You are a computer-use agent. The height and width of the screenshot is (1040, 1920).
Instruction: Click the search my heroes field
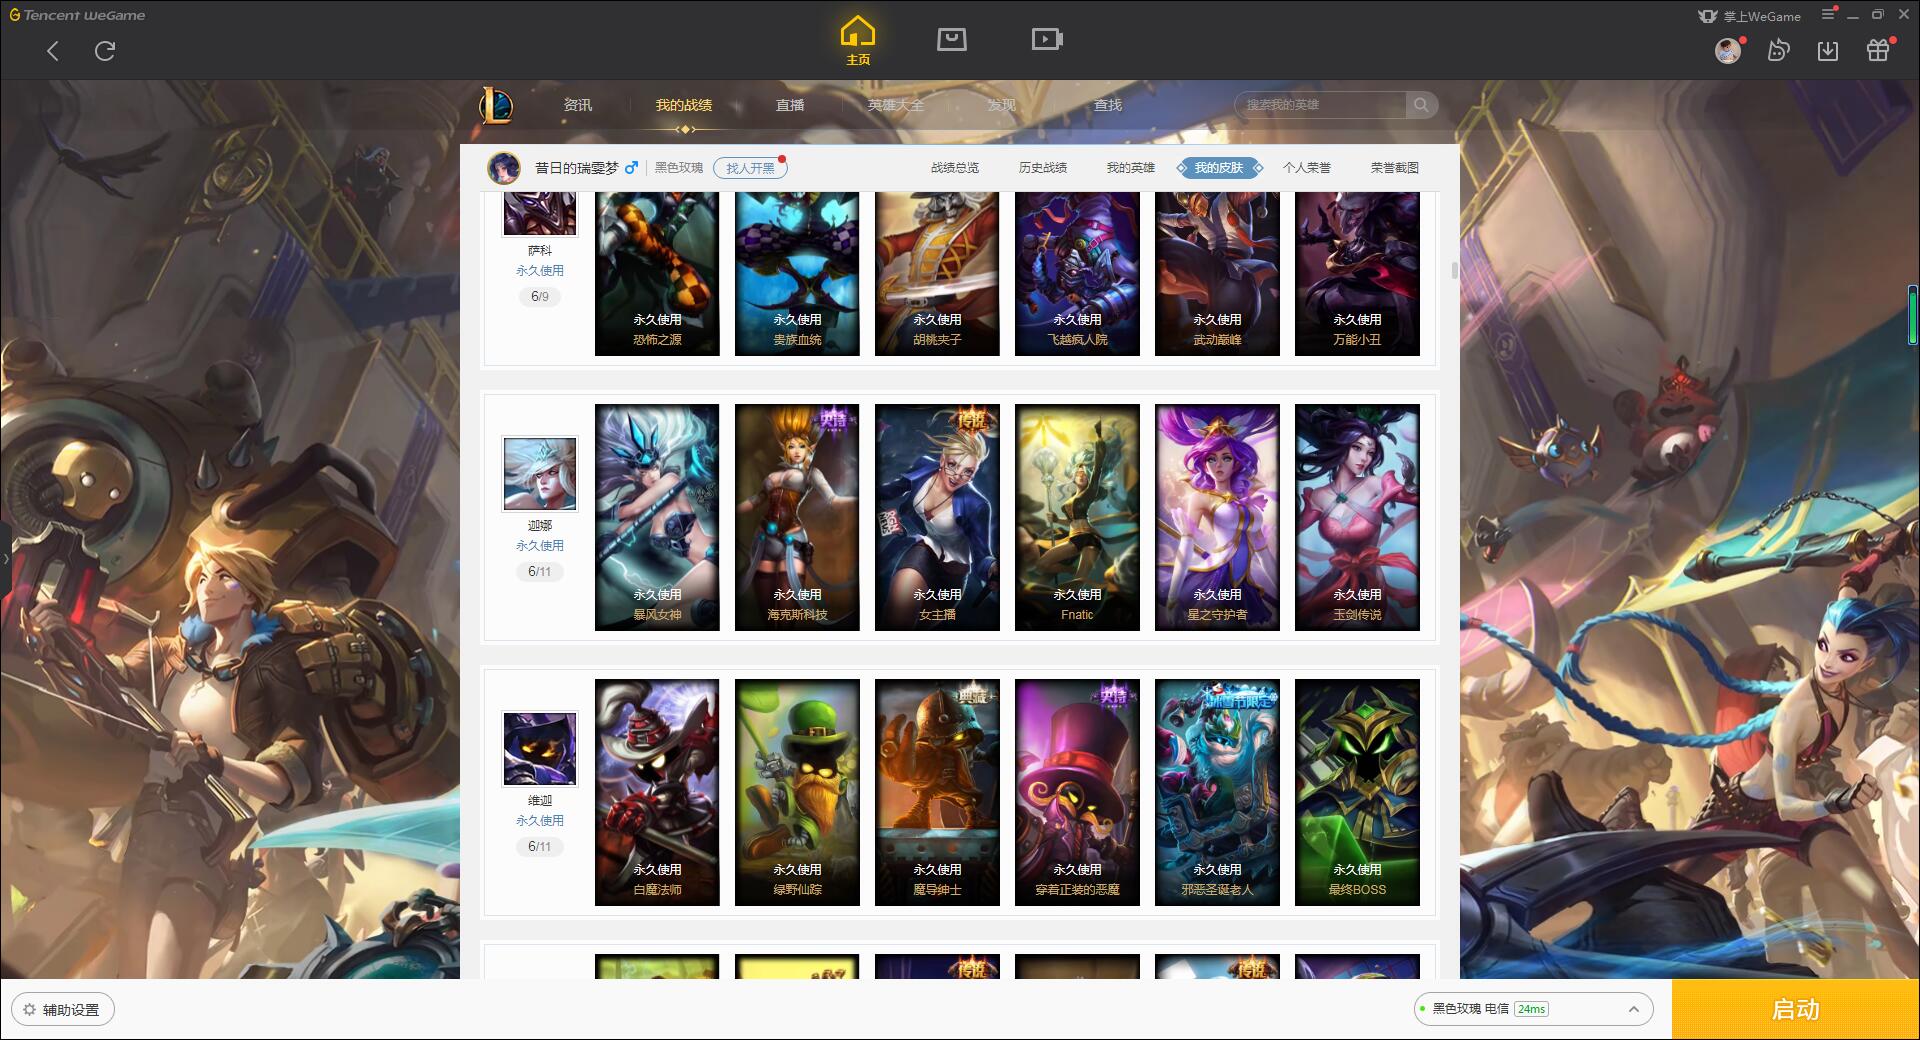[1320, 105]
